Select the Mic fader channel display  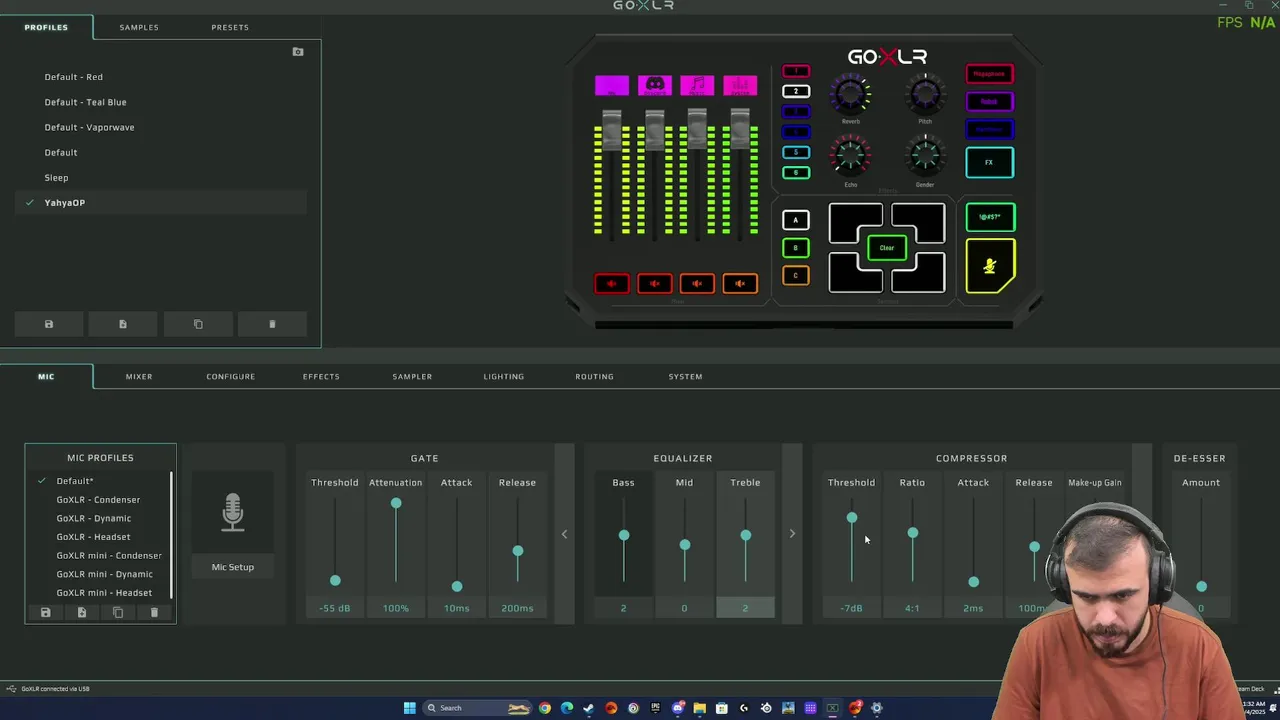(x=612, y=86)
